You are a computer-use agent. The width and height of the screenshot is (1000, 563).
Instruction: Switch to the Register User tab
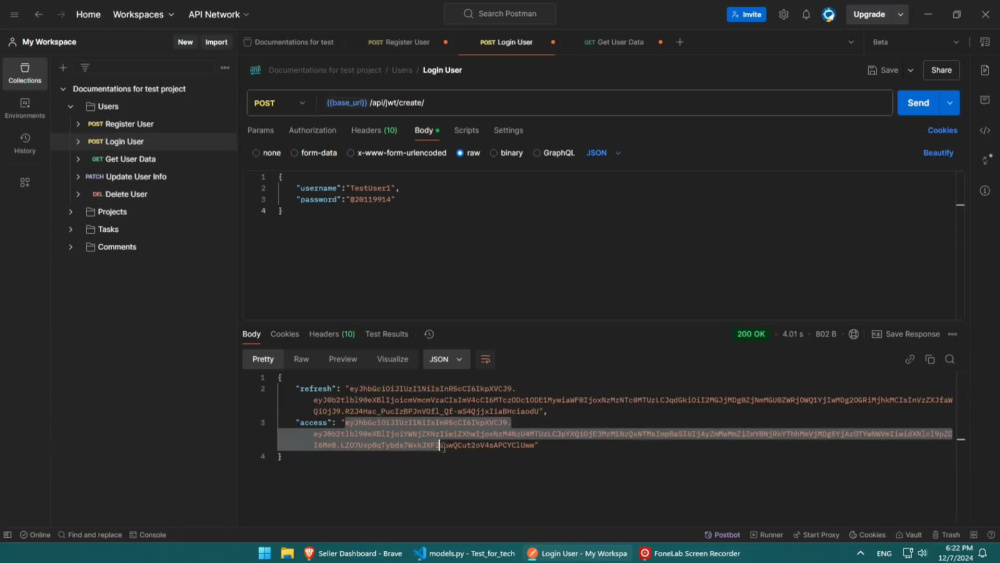pos(399,42)
